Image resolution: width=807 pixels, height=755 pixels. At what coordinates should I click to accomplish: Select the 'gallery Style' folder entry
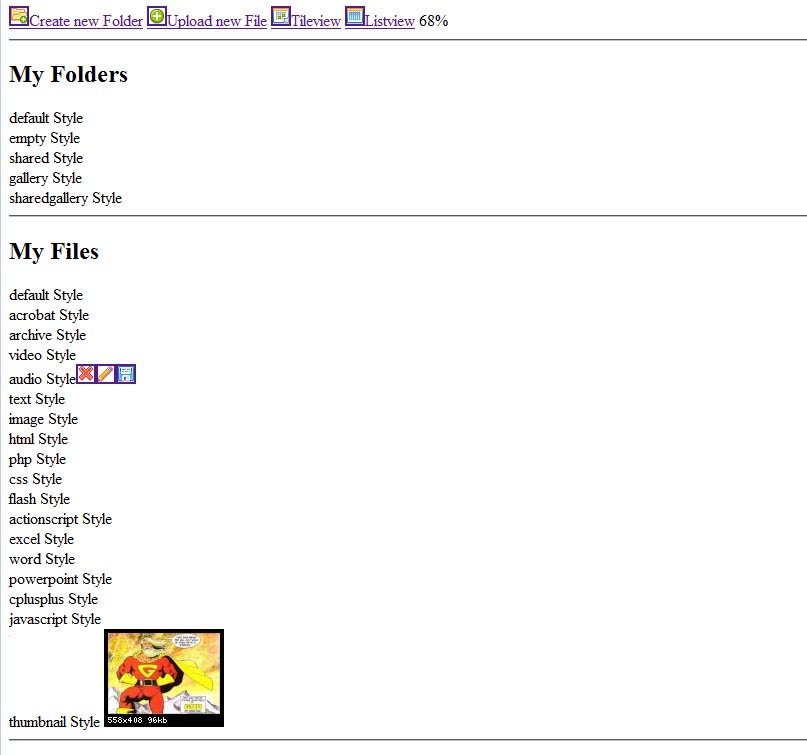pos(45,178)
